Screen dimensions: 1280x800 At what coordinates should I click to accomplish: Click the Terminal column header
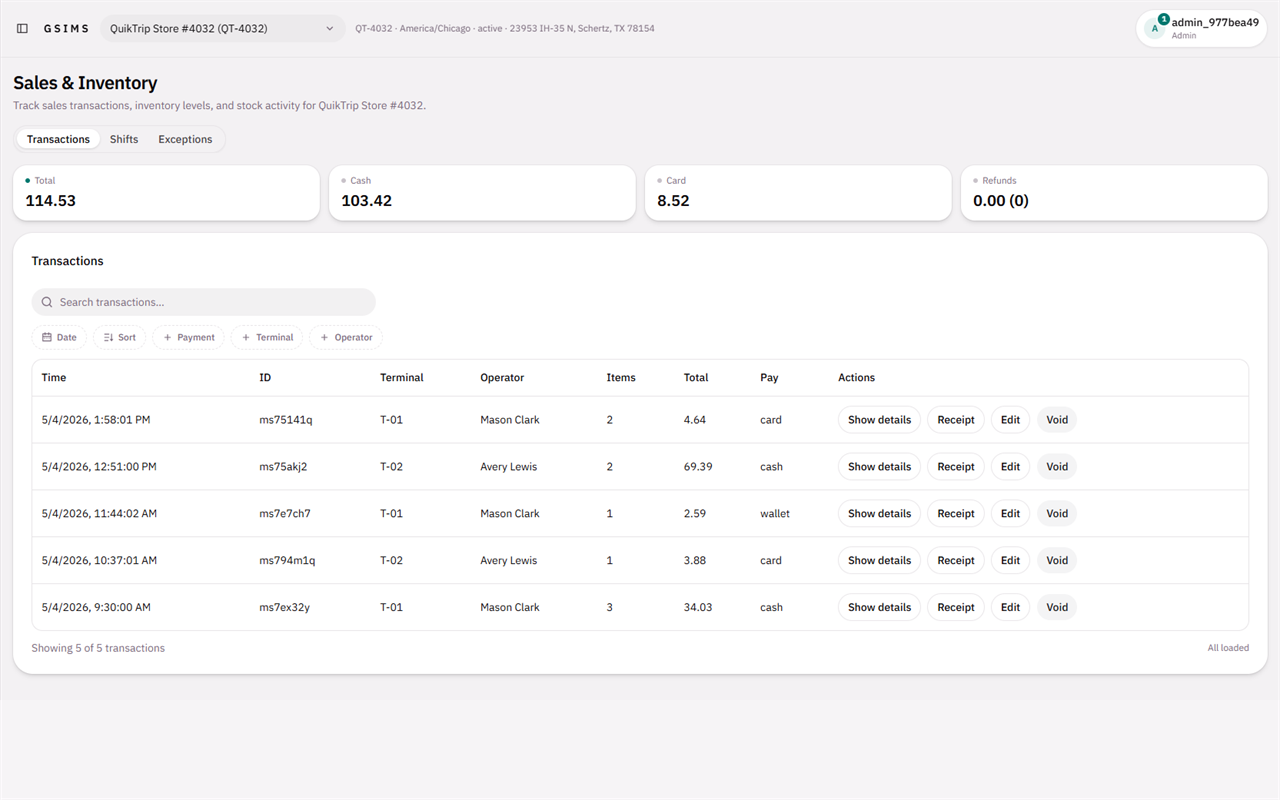pos(402,378)
